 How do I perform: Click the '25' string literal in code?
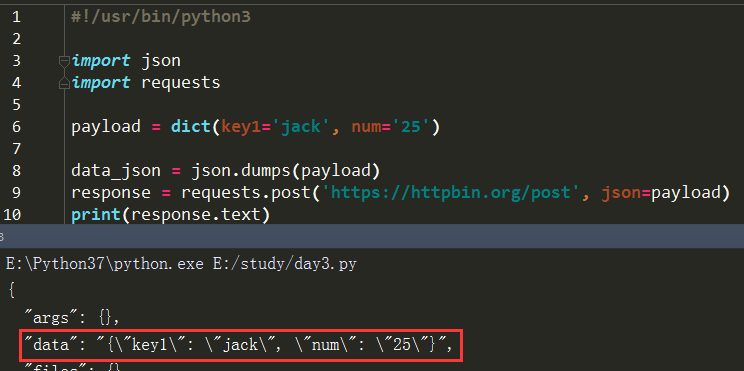pos(411,127)
